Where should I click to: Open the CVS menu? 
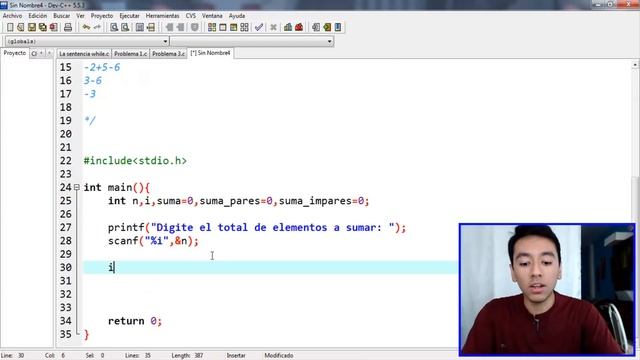coord(191,16)
